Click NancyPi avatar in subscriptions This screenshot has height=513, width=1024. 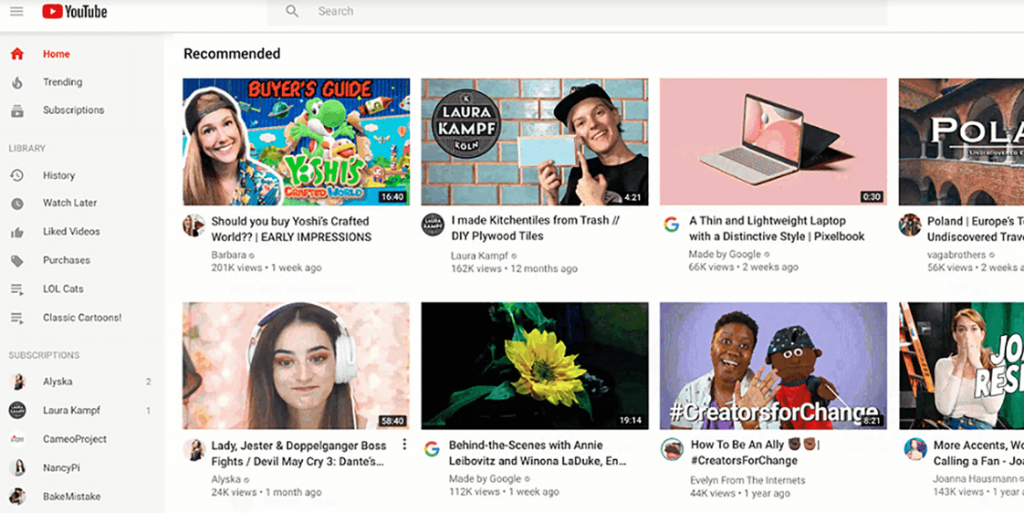tap(17, 468)
